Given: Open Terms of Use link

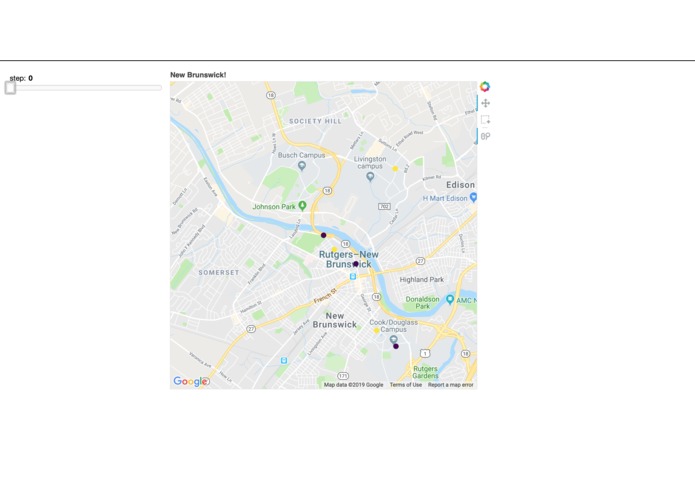Looking at the screenshot, I should point(406,385).
